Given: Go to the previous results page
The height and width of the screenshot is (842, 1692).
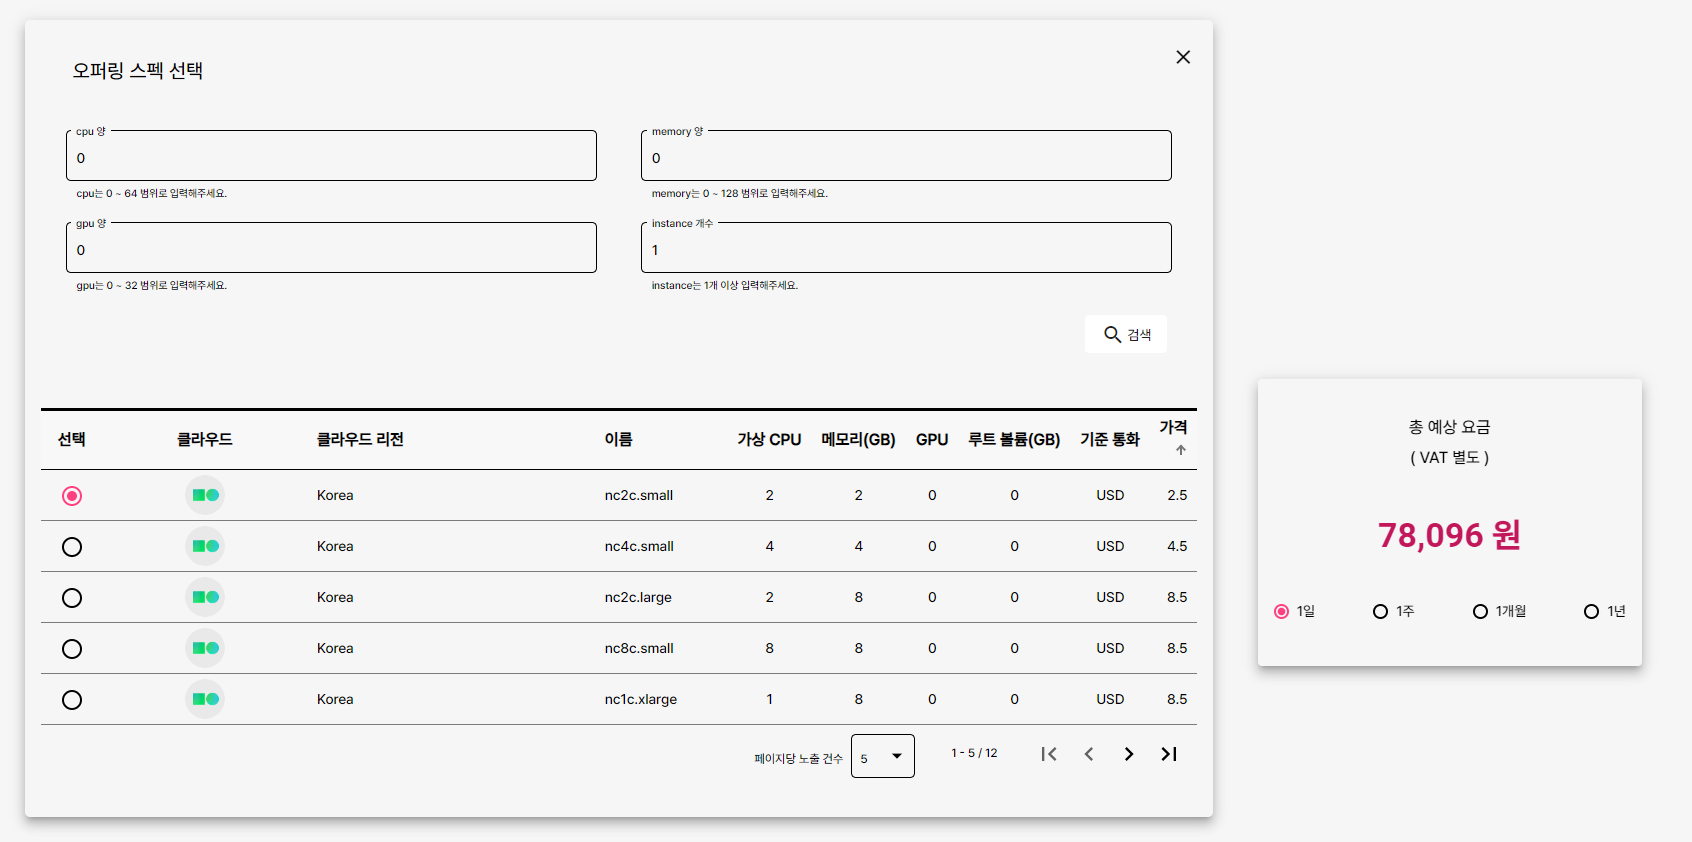Looking at the screenshot, I should tap(1089, 754).
